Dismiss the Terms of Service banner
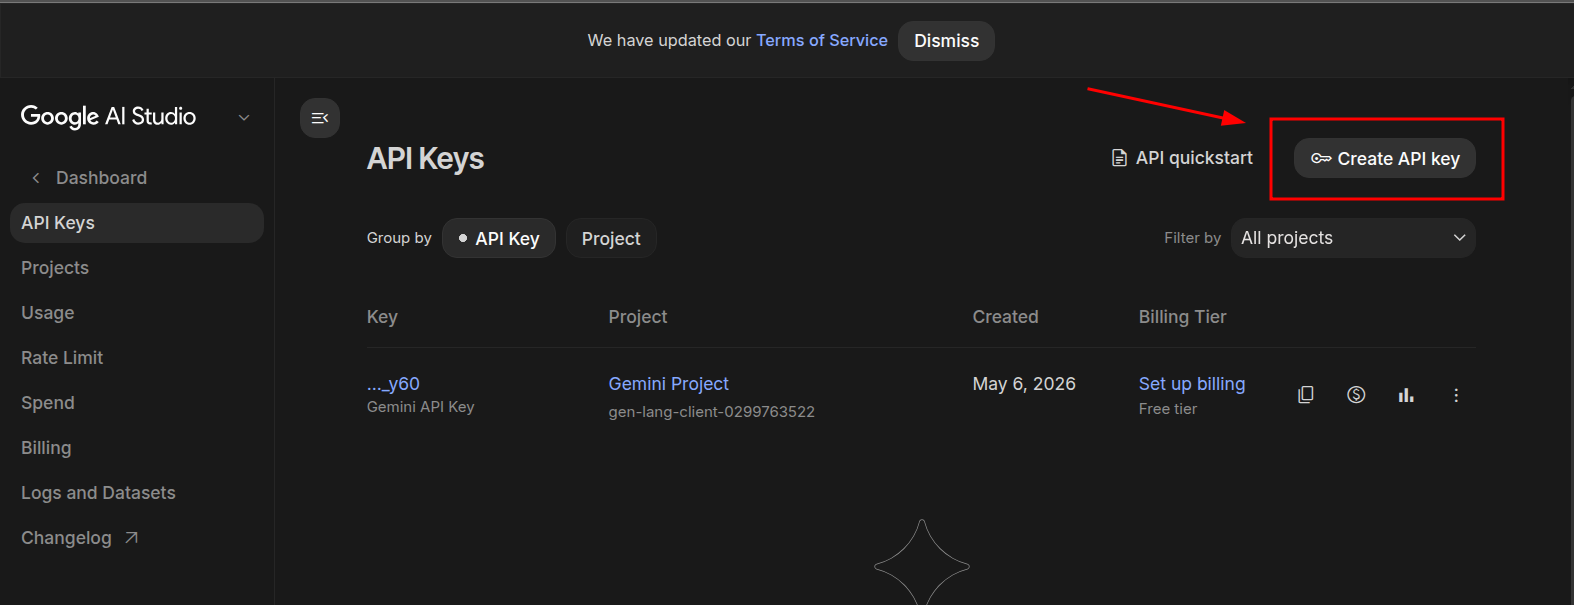Image resolution: width=1574 pixels, height=605 pixels. coord(946,41)
